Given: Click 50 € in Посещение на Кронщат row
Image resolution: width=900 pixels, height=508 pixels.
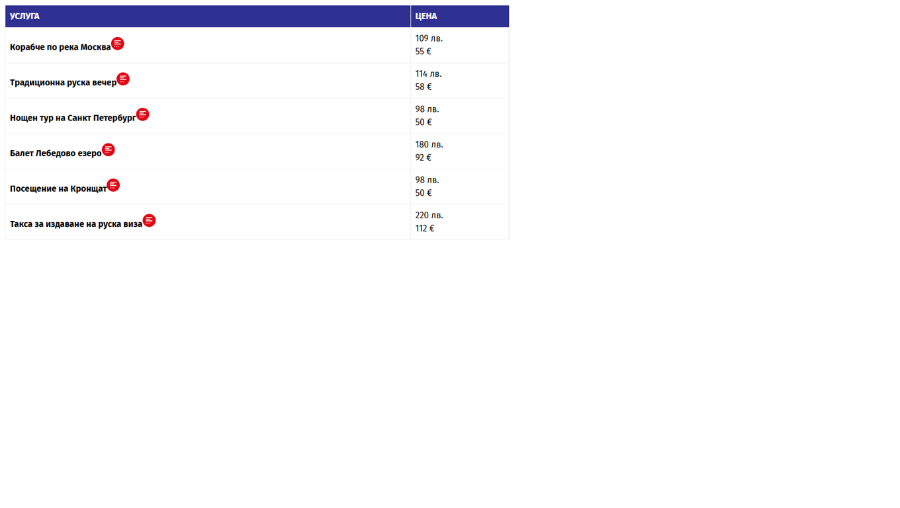Looking at the screenshot, I should (423, 193).
